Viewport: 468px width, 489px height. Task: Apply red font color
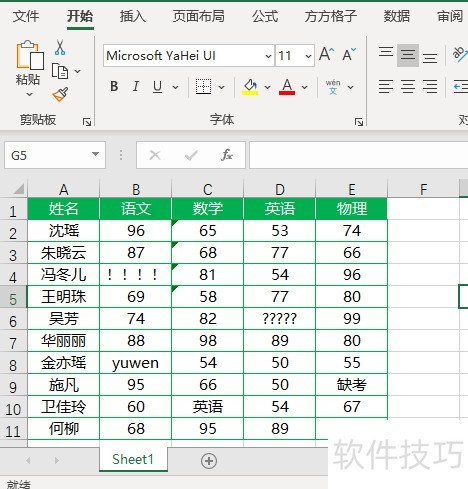[x=287, y=87]
